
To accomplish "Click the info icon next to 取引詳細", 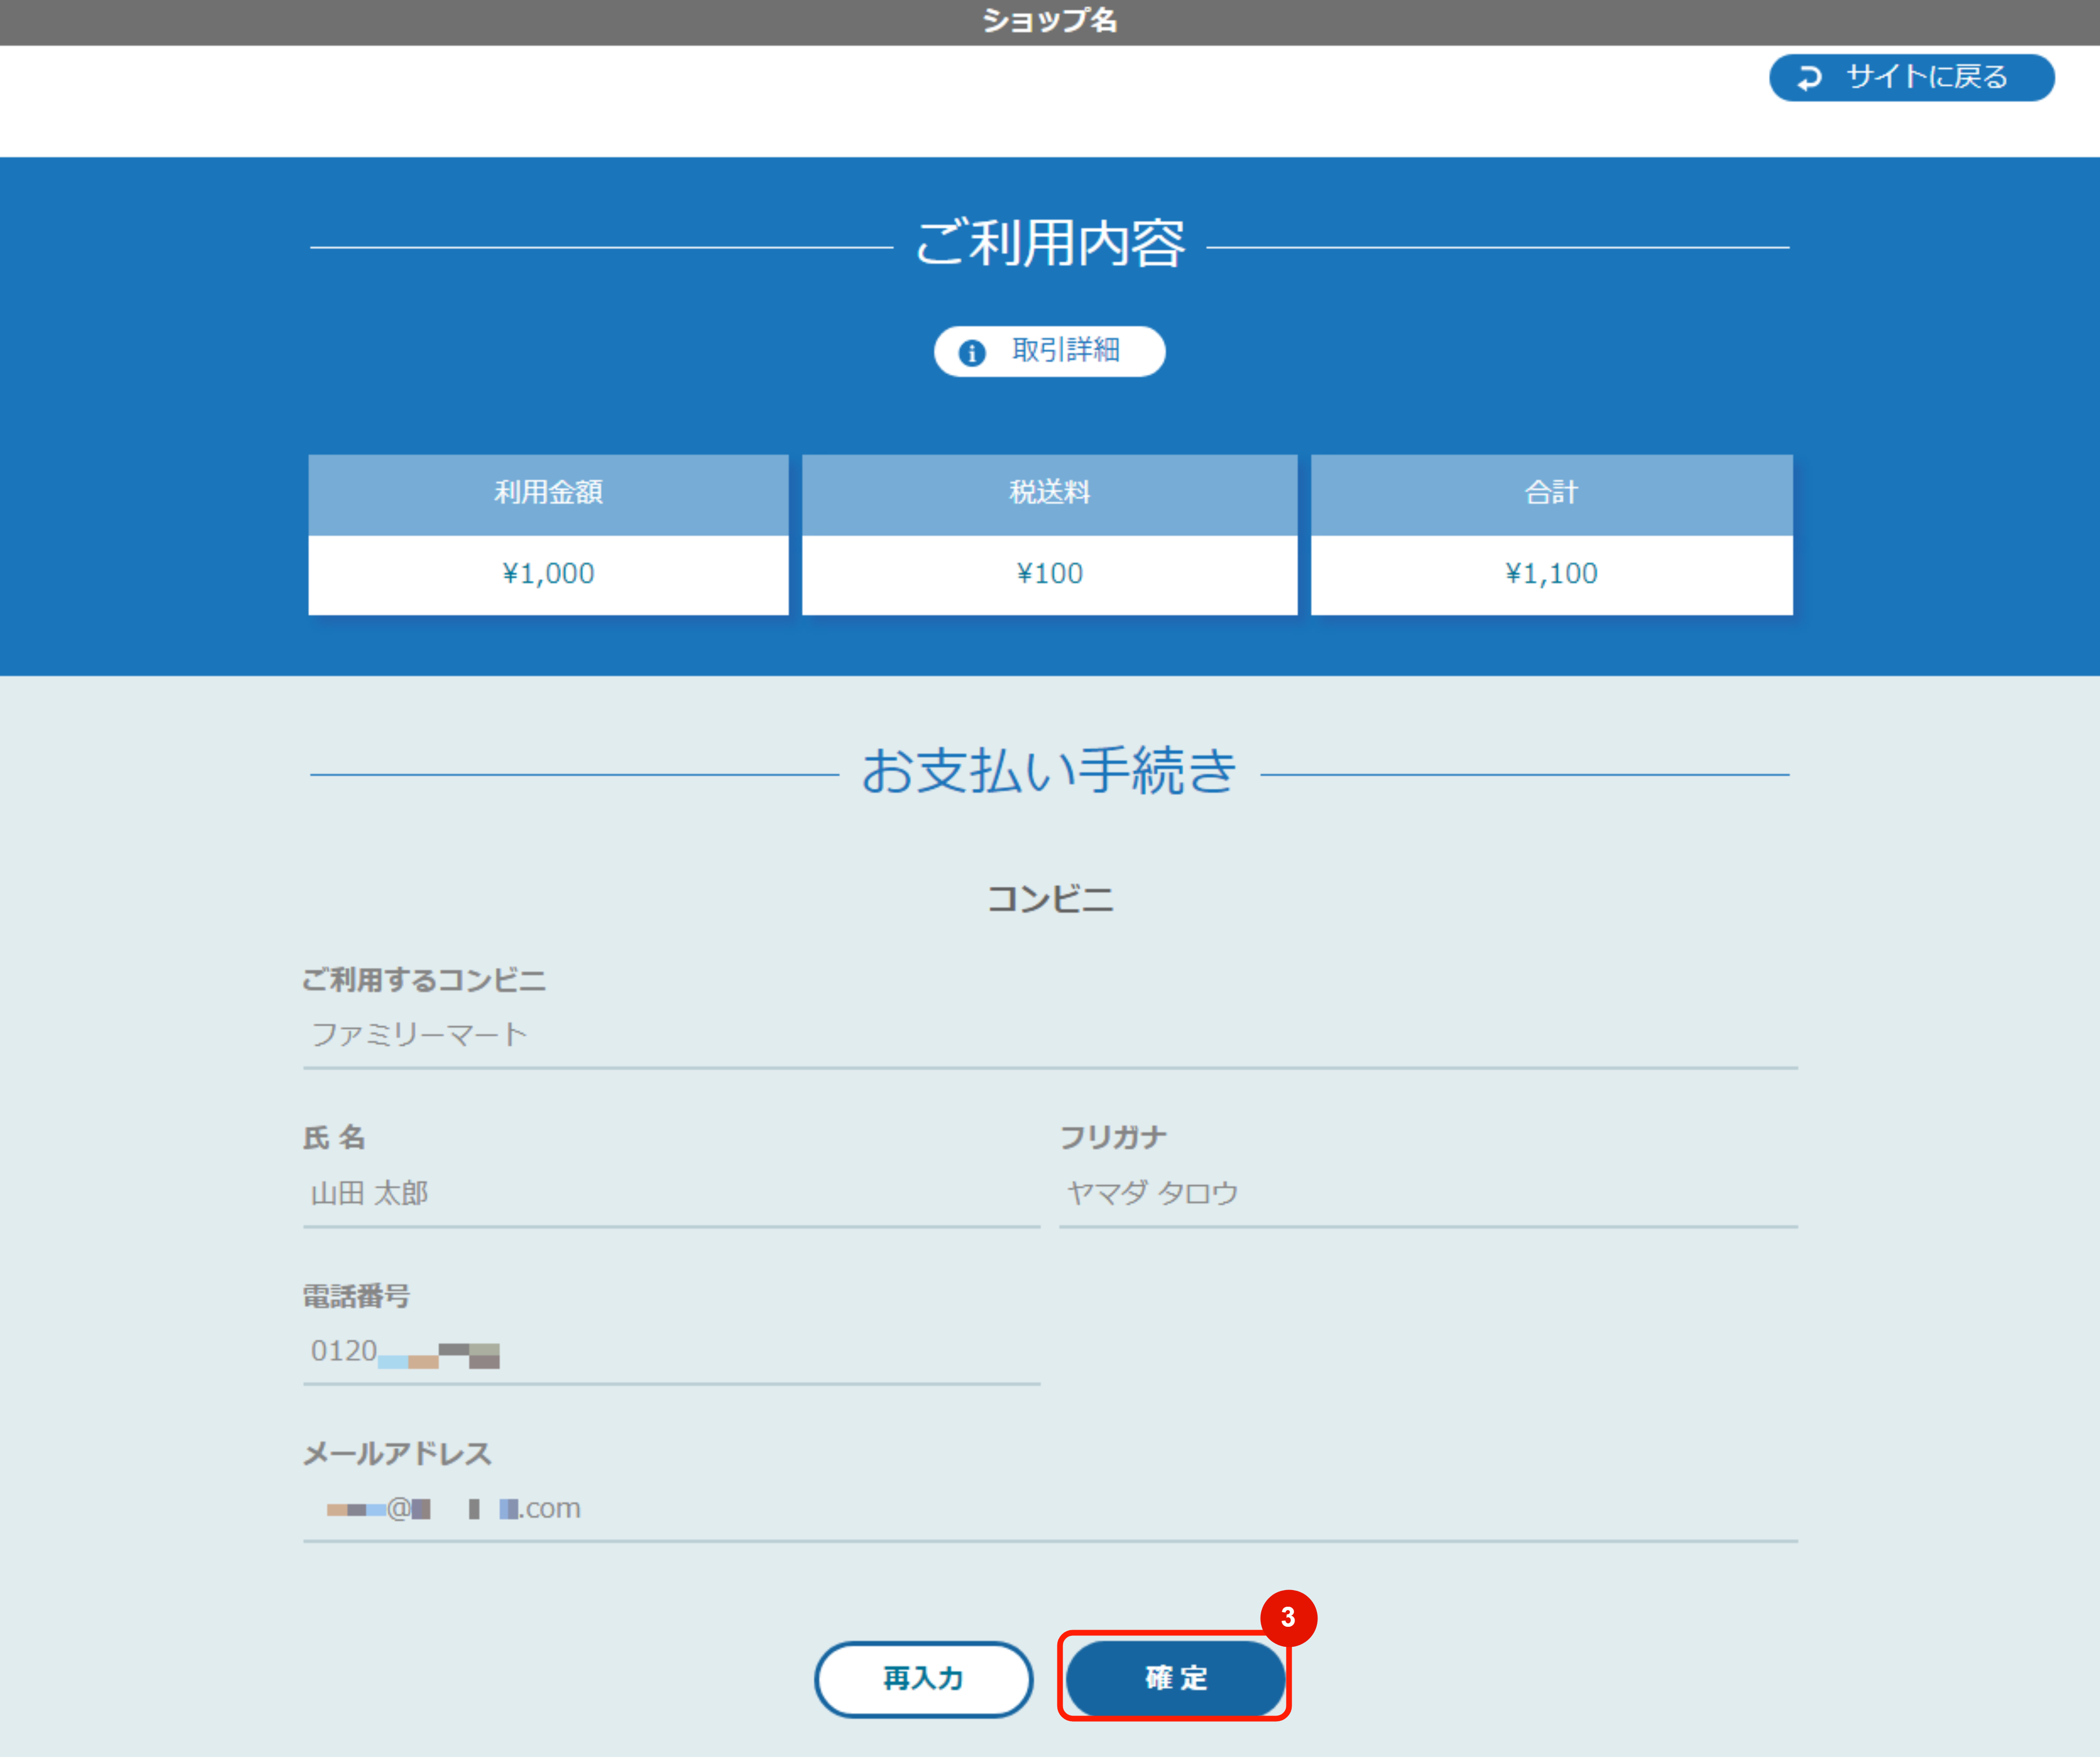I will (973, 352).
